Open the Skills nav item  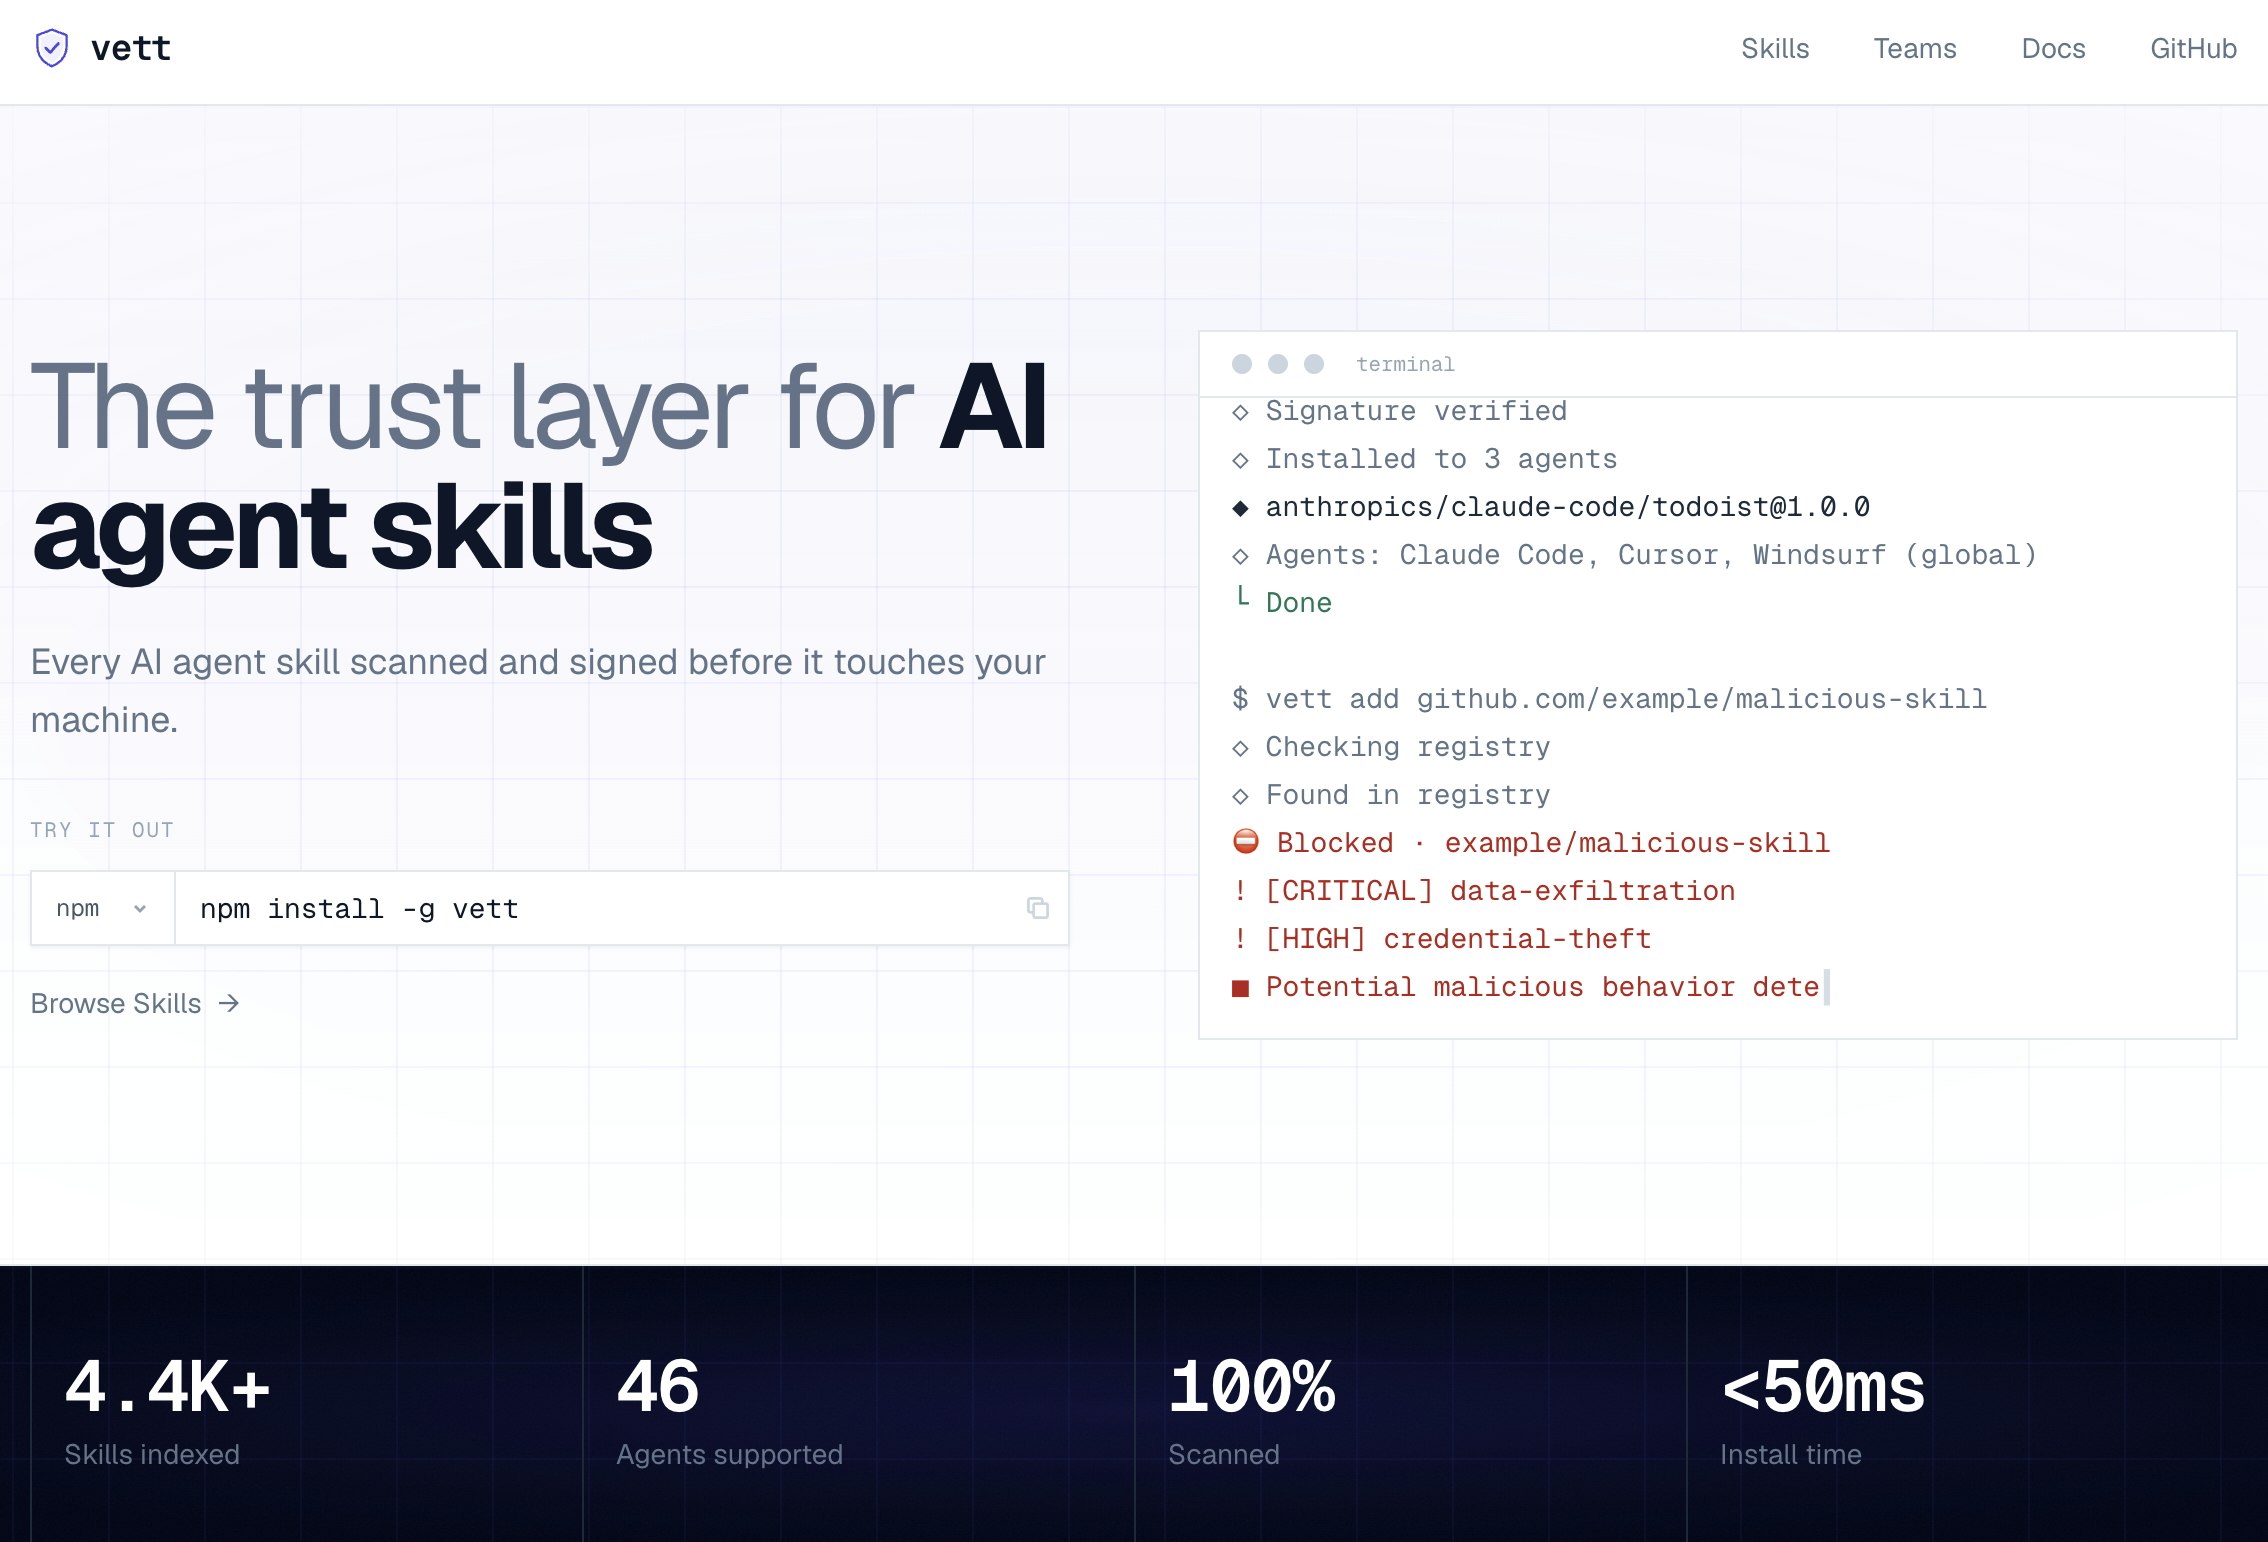1774,48
